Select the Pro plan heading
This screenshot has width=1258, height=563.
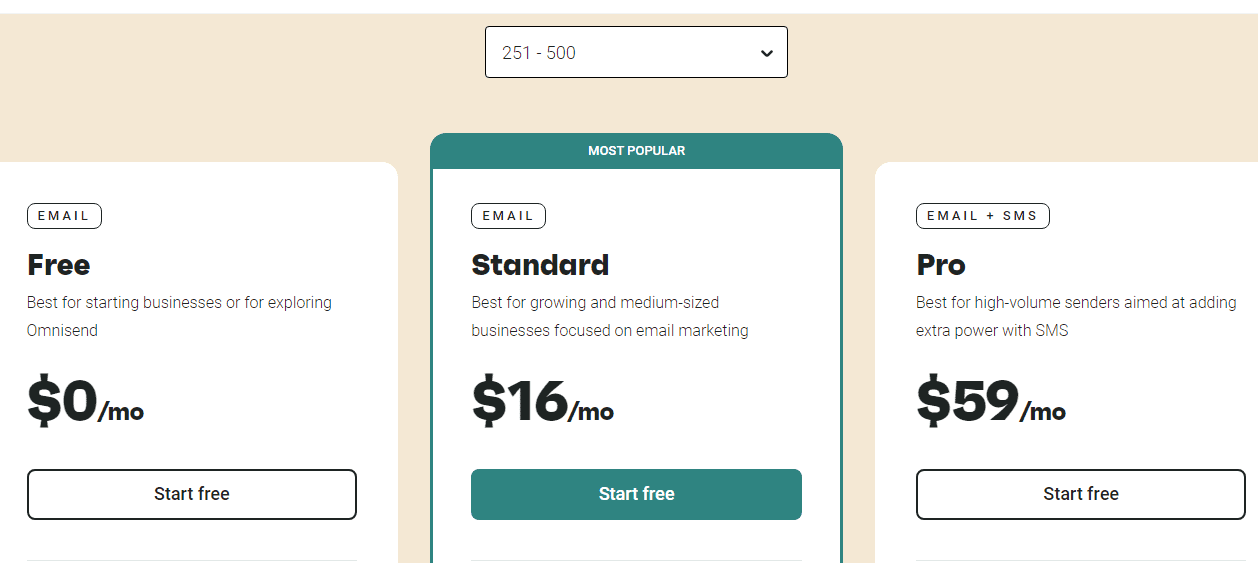[941, 265]
